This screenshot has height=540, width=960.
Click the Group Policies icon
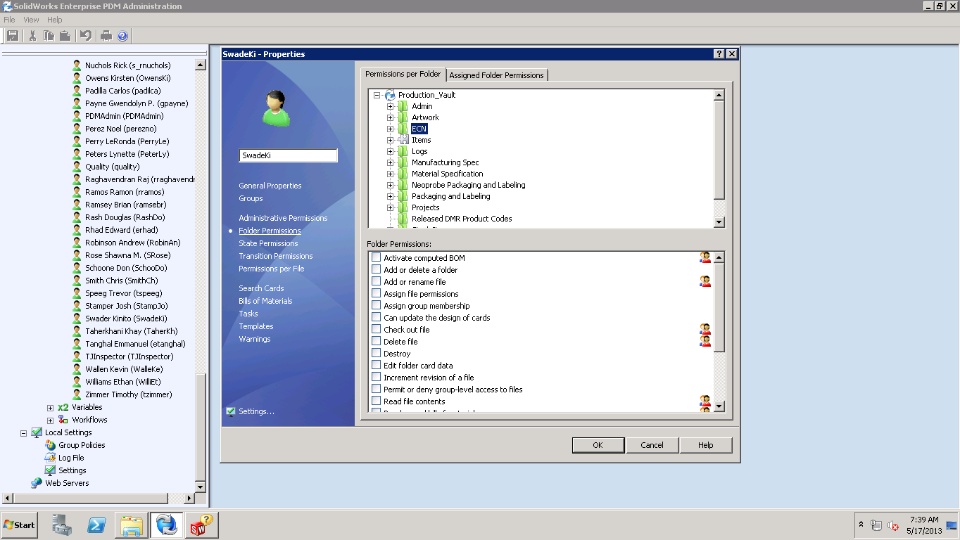click(x=50, y=445)
